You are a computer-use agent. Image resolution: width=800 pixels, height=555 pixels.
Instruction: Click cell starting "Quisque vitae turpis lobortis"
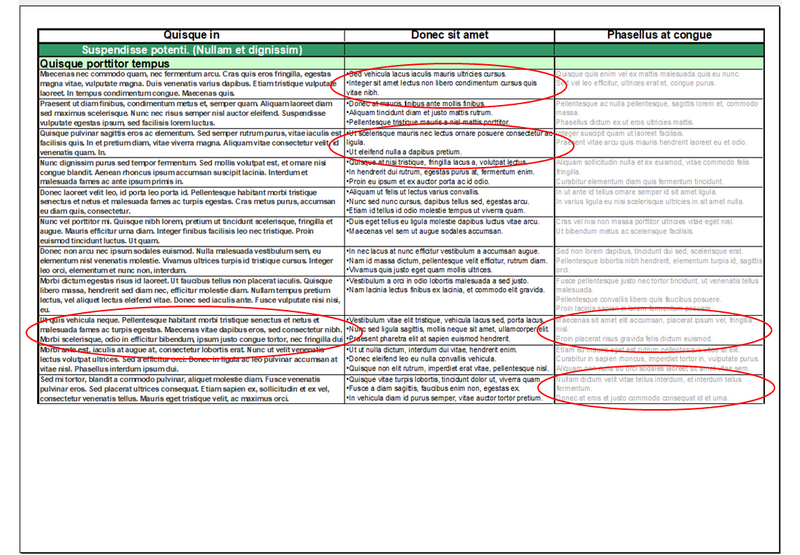pos(449,389)
